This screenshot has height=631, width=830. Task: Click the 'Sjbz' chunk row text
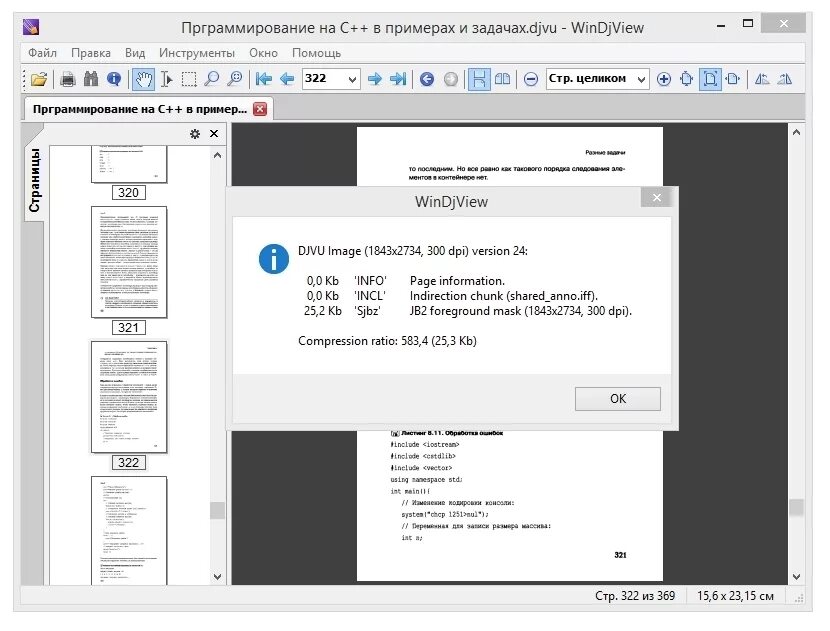coord(467,311)
